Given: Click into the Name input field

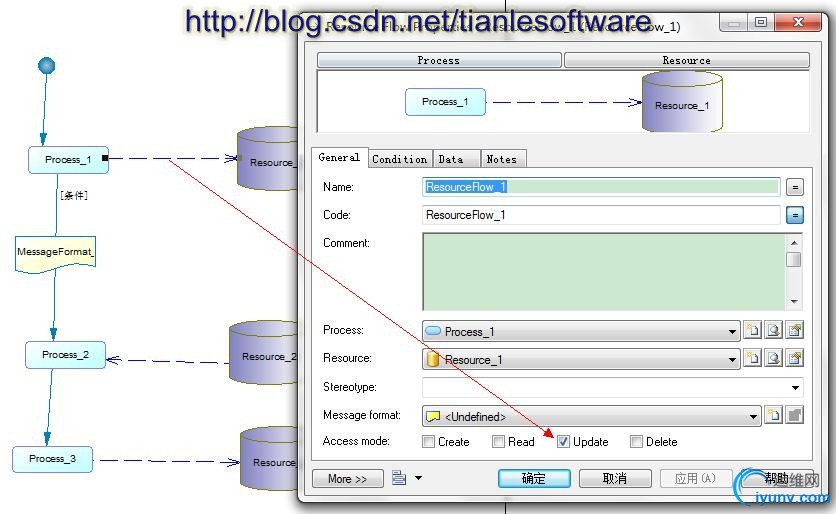Looking at the screenshot, I should [601, 187].
